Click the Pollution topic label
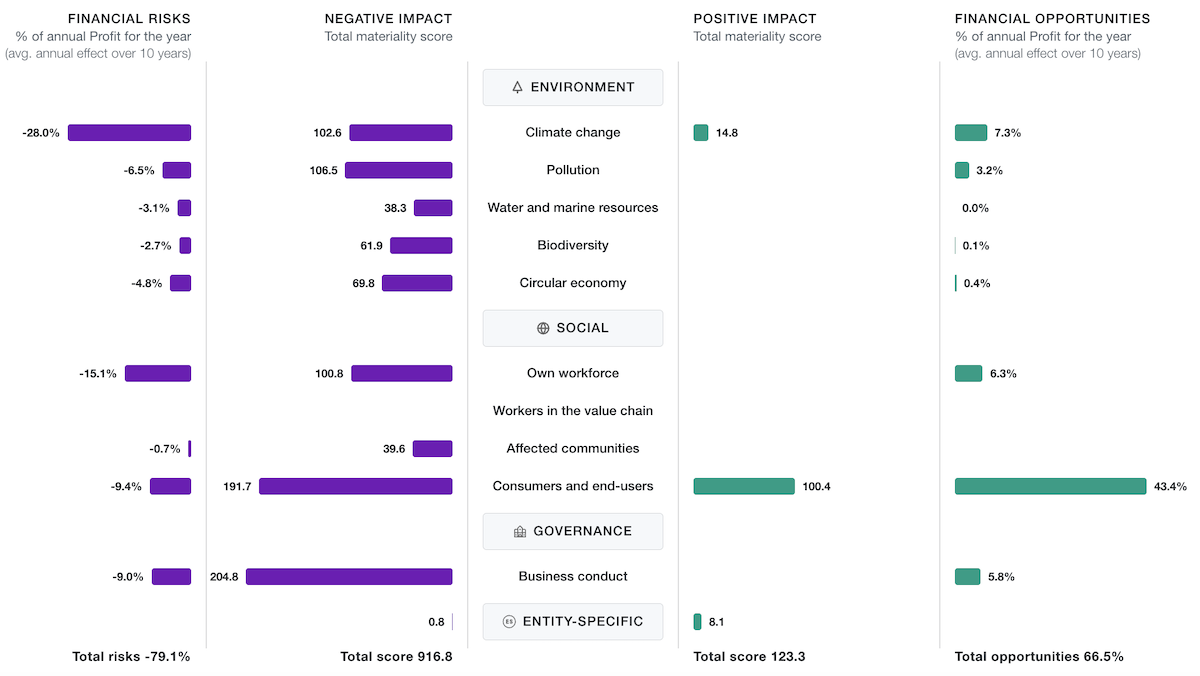This screenshot has width=1200, height=676. (573, 170)
